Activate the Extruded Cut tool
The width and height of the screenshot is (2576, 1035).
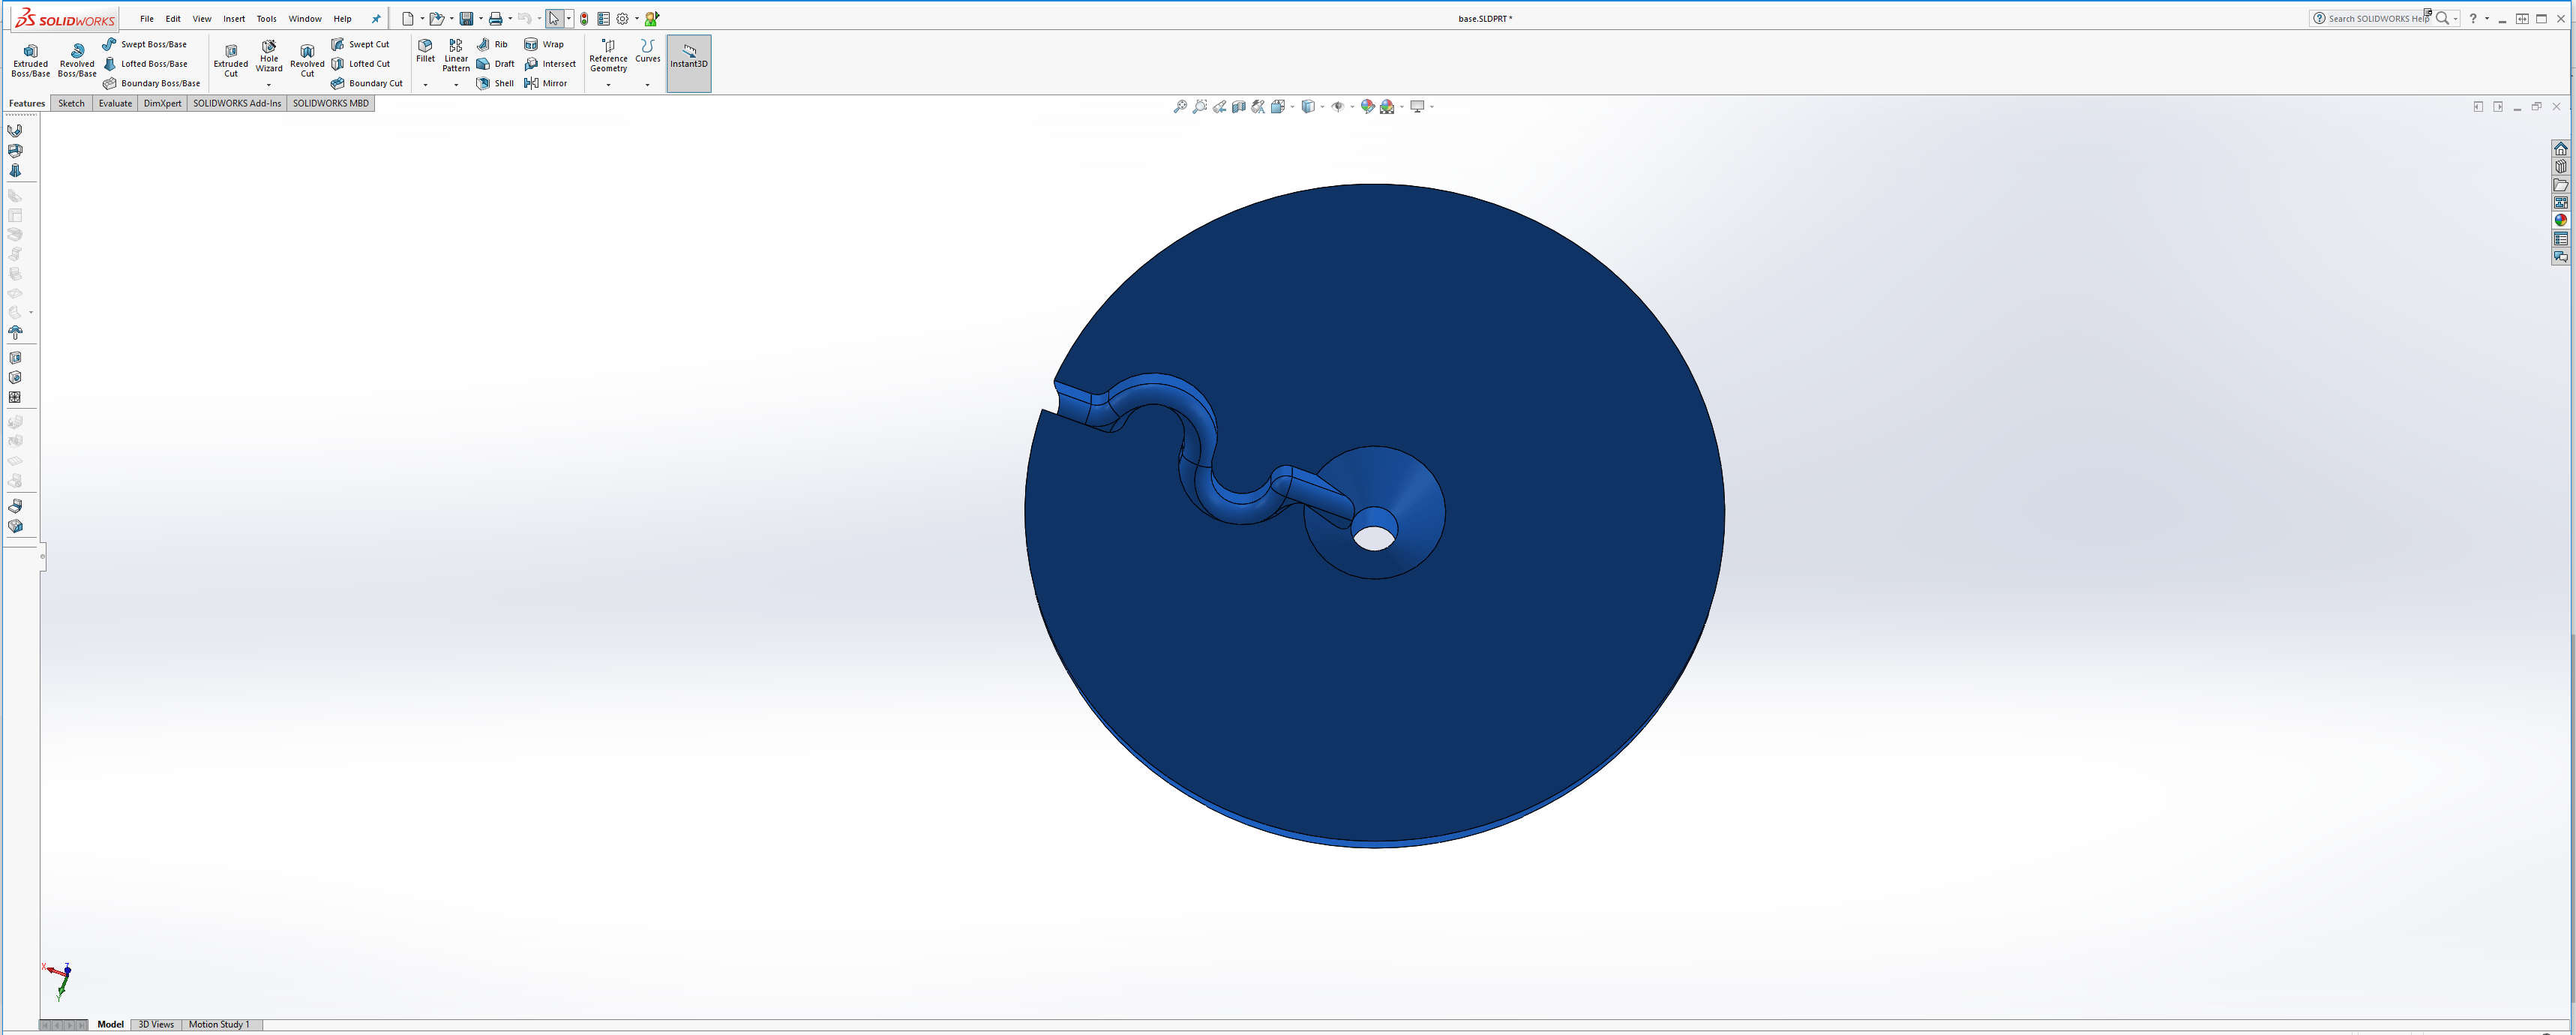click(x=231, y=60)
